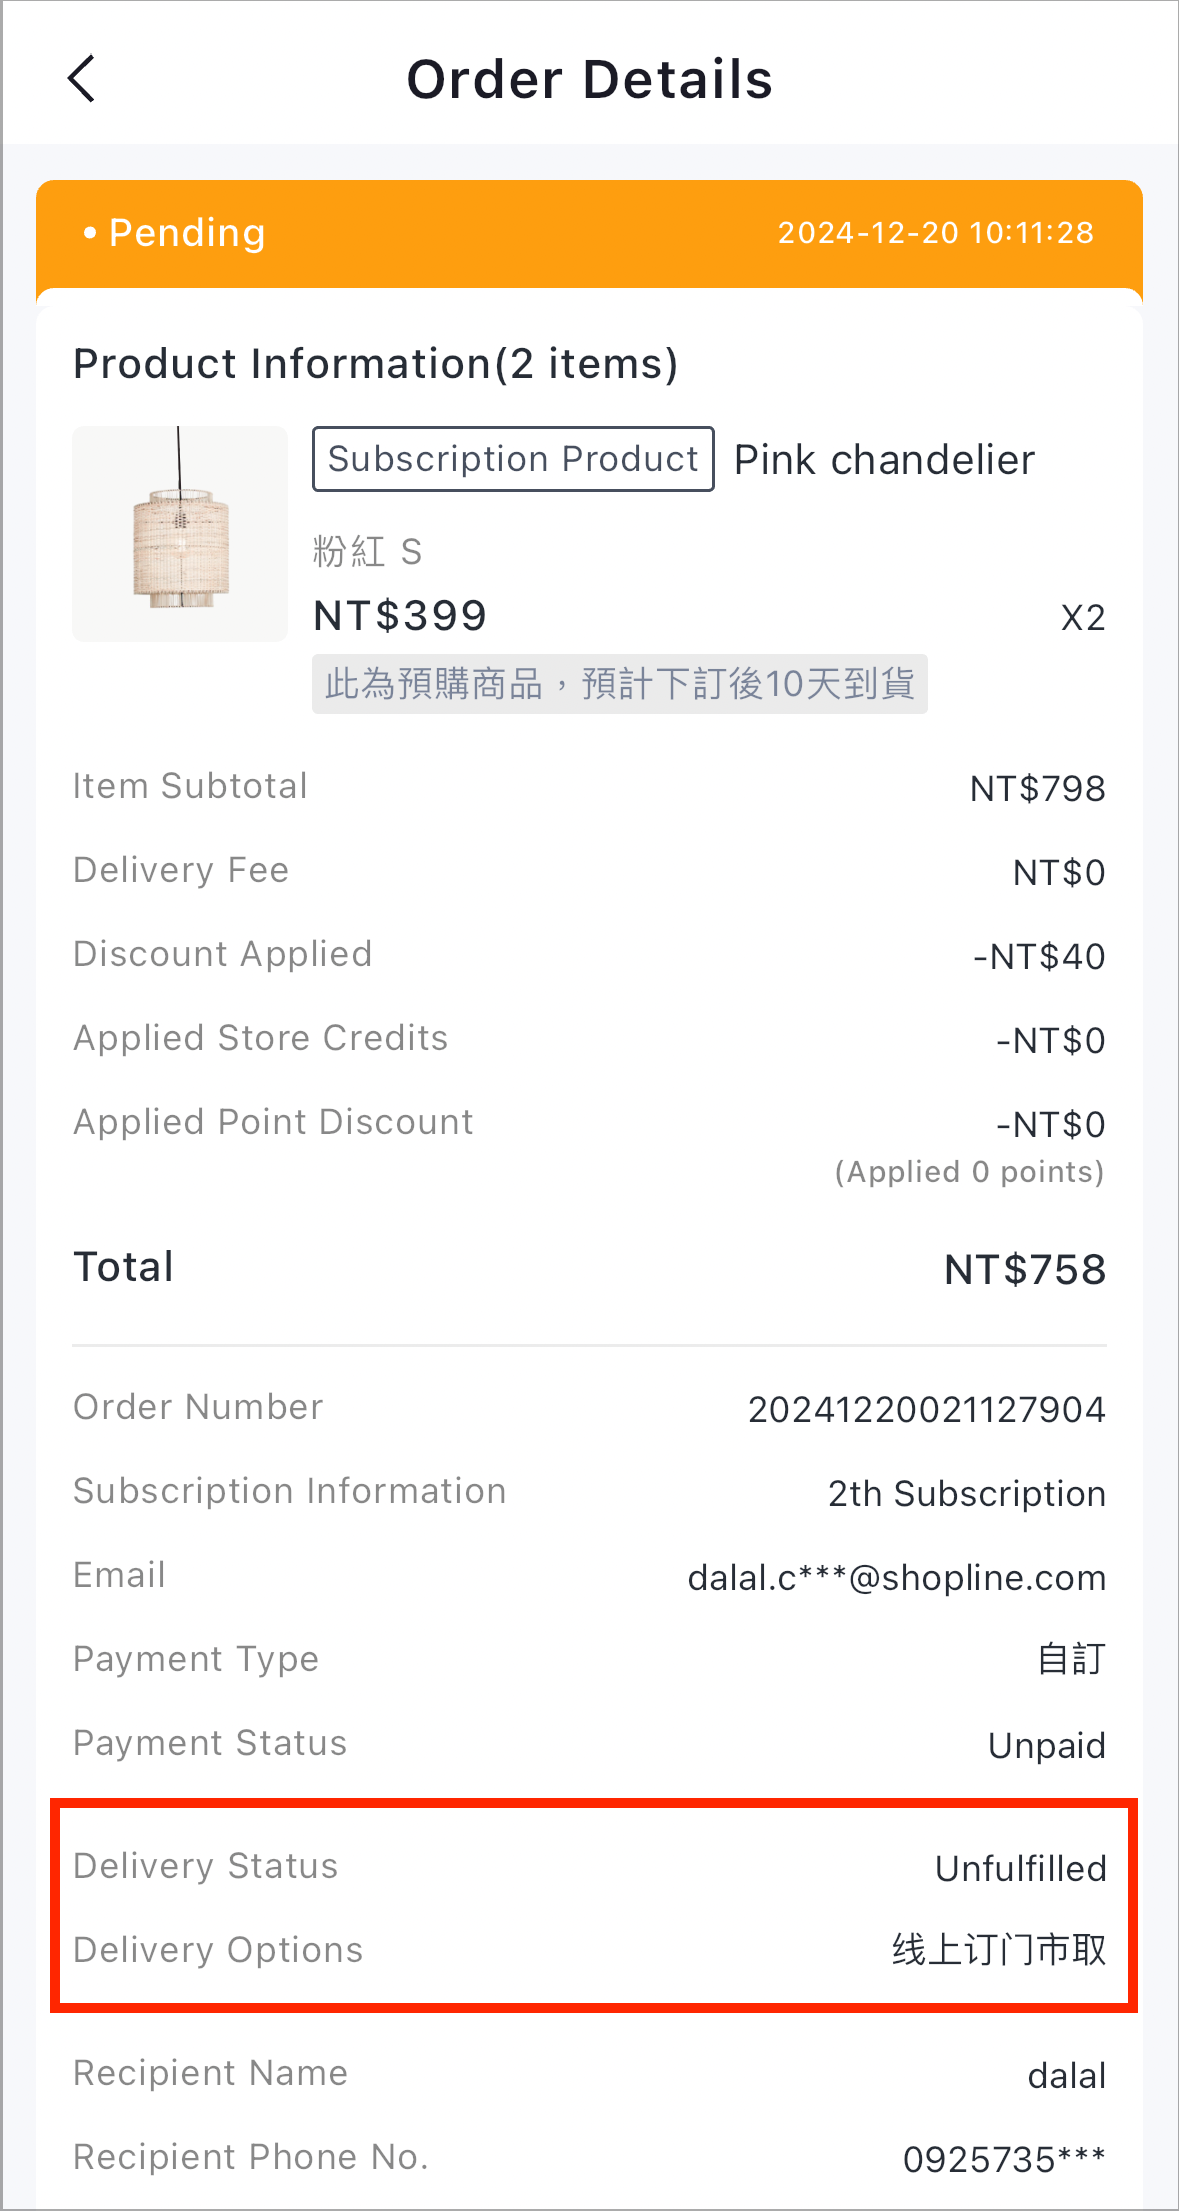This screenshot has height=2211, width=1179.
Task: Tap the Total amount NT$758
Action: (1025, 1270)
